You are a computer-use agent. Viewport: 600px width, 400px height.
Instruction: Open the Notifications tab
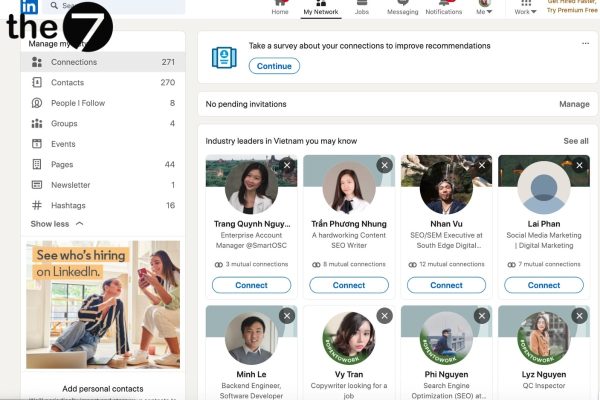pyautogui.click(x=444, y=8)
